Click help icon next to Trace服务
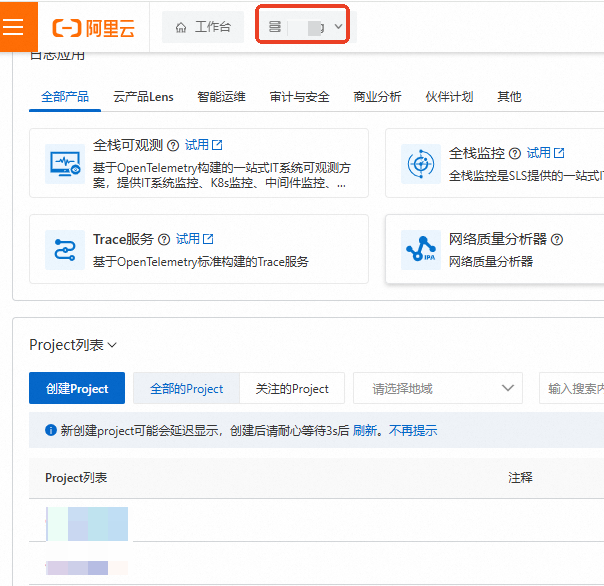The image size is (604, 586). [164, 240]
